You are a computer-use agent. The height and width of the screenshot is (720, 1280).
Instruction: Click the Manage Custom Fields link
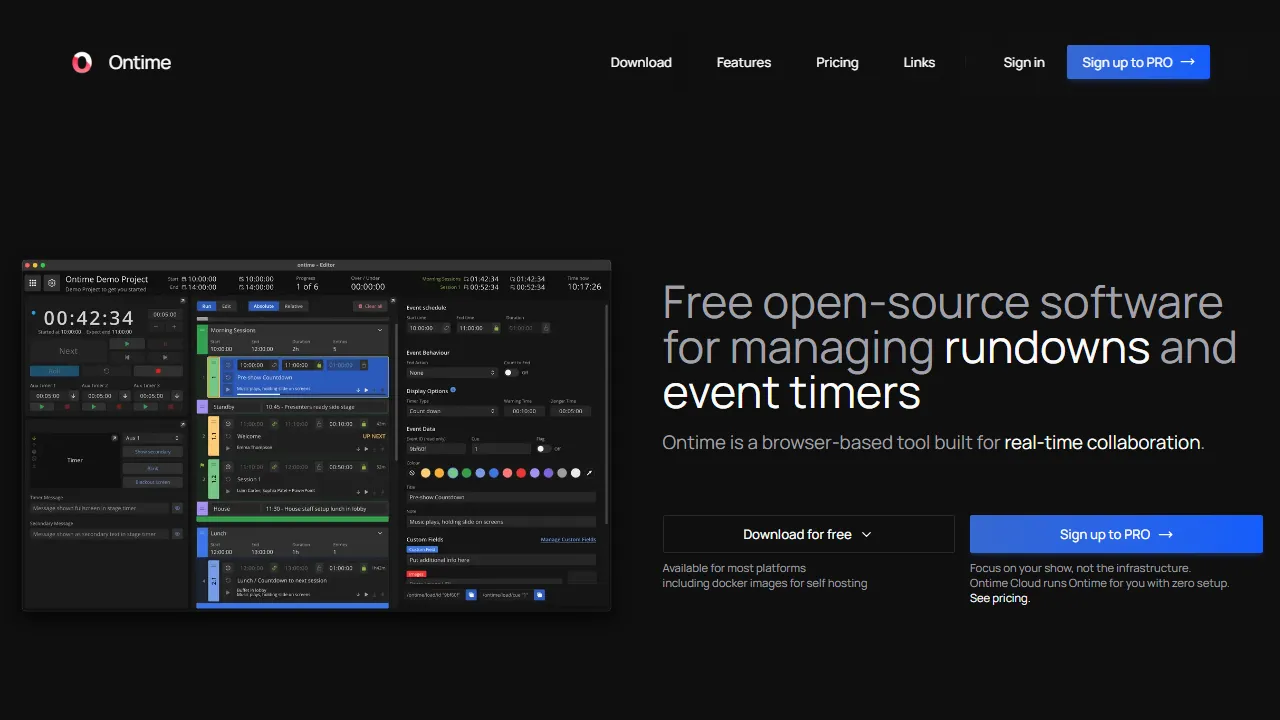pyautogui.click(x=568, y=539)
